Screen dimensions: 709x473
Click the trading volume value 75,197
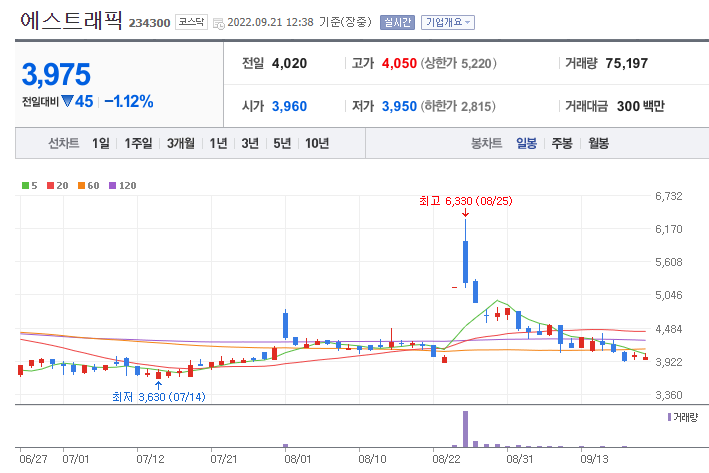pos(627,63)
